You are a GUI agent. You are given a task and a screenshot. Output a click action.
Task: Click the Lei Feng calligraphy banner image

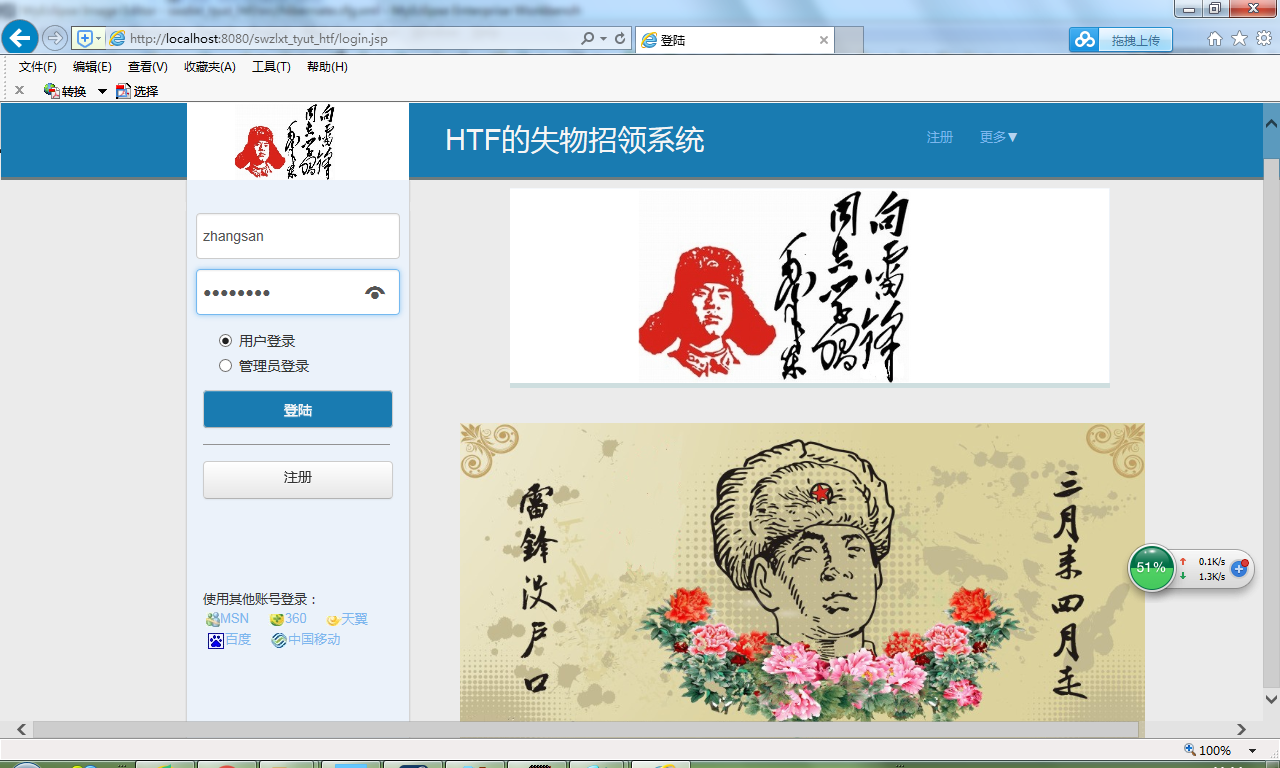(810, 286)
